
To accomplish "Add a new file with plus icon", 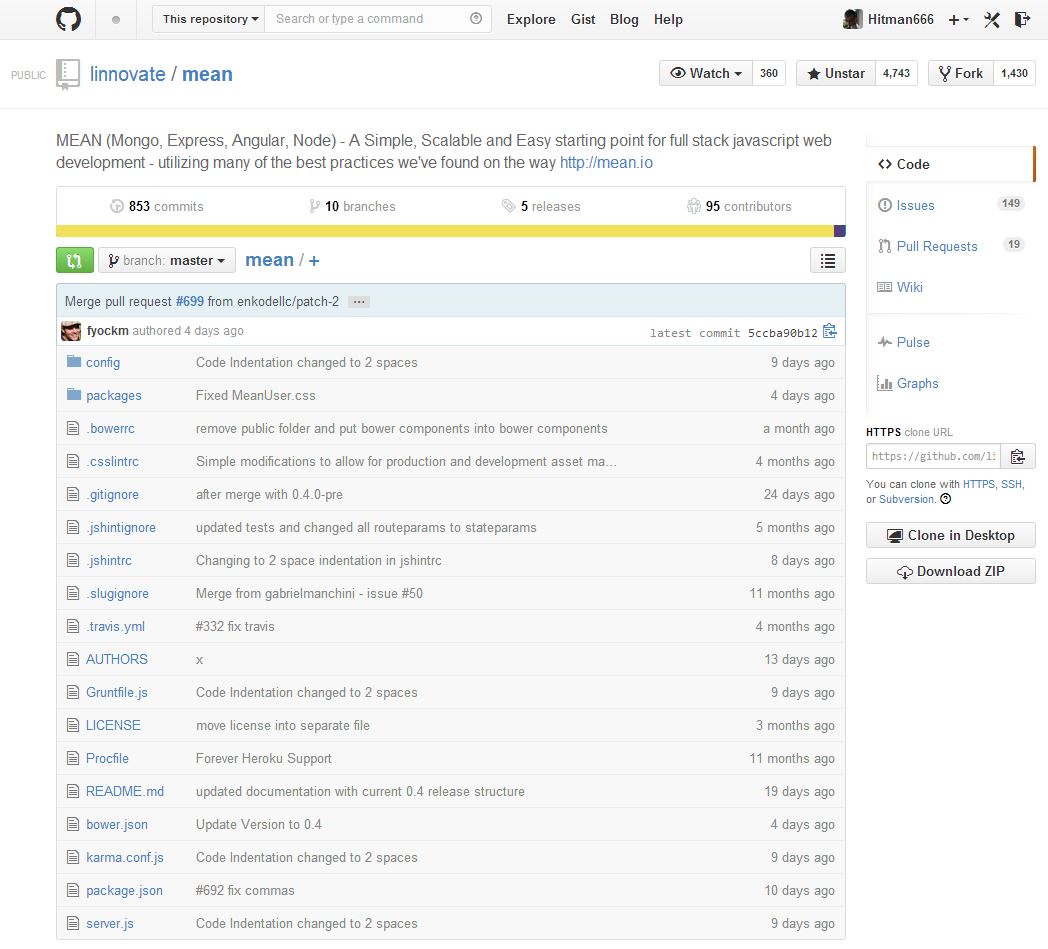I will coord(313,261).
